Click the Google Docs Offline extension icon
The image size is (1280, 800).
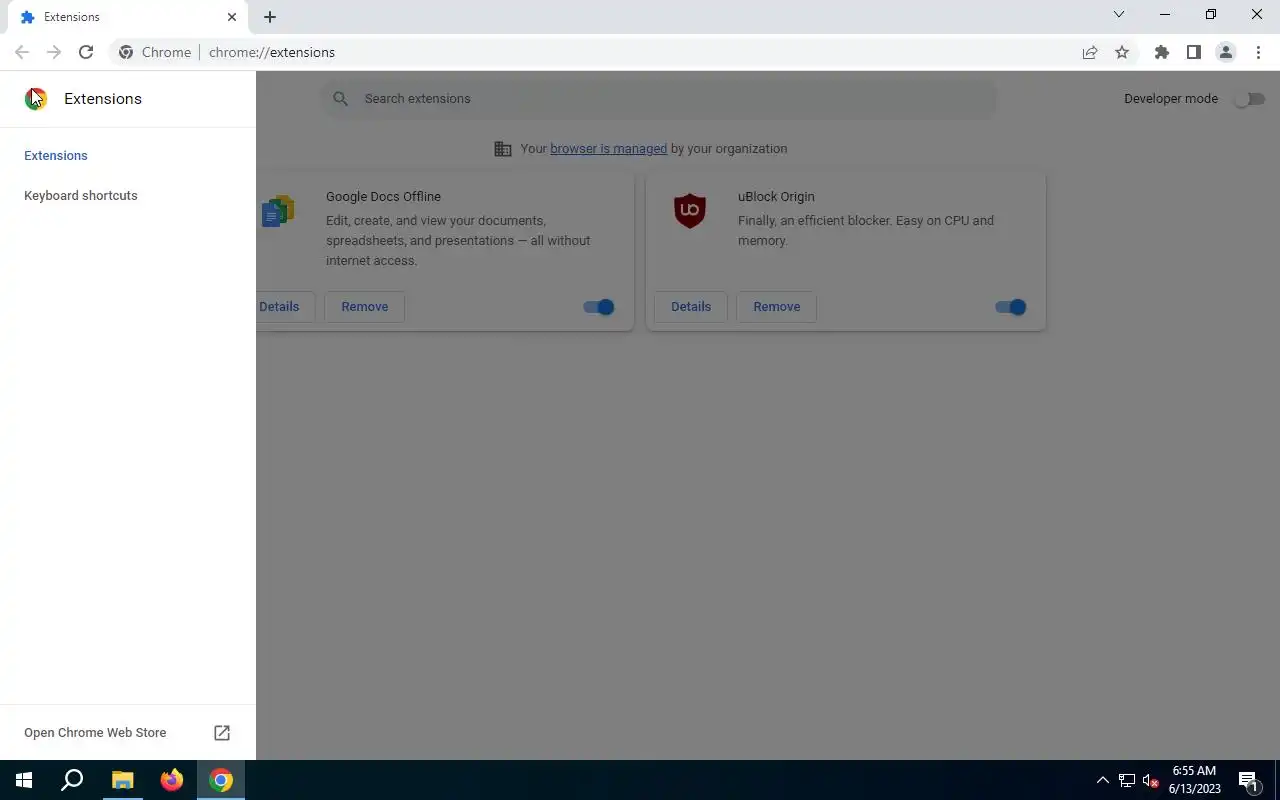pyautogui.click(x=277, y=211)
